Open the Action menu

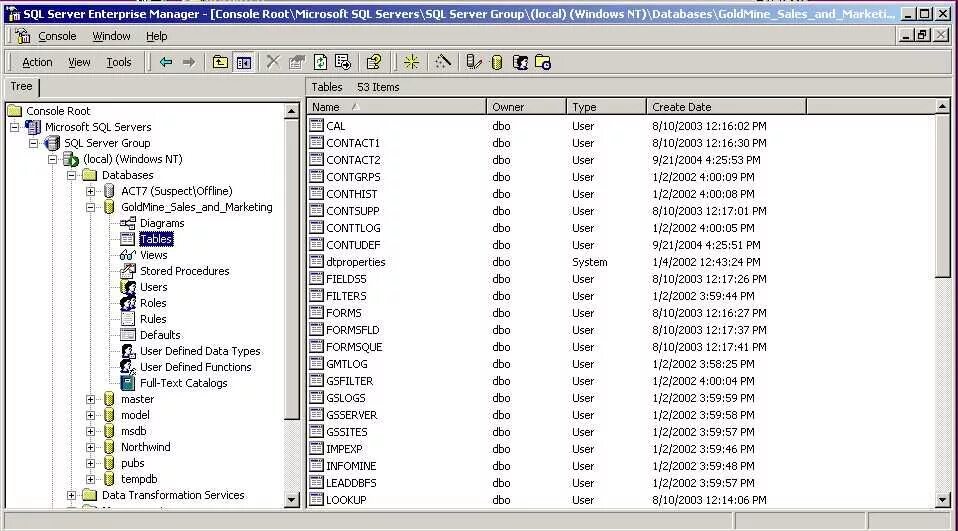pos(37,62)
